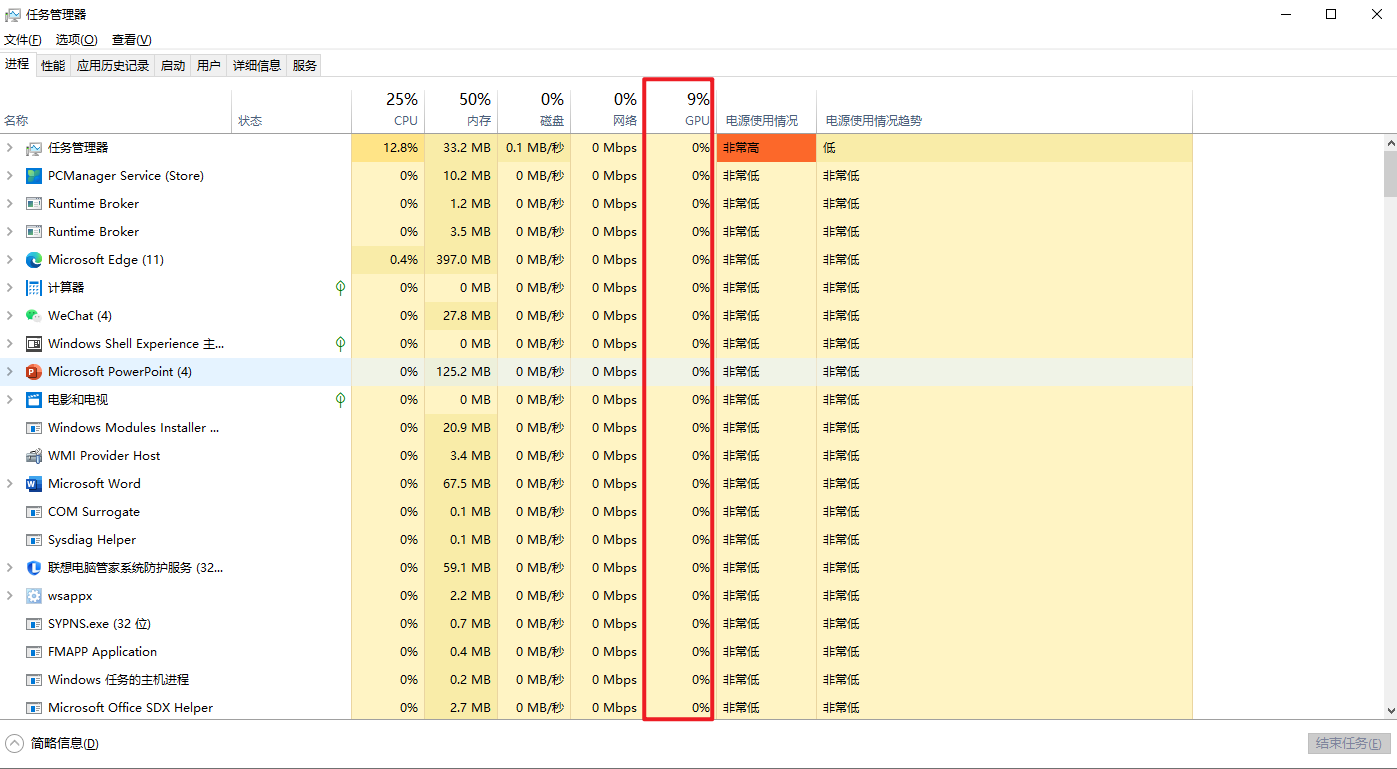Expand the Microsoft Edge (11) process group
The height and width of the screenshot is (769, 1397).
(x=10, y=260)
